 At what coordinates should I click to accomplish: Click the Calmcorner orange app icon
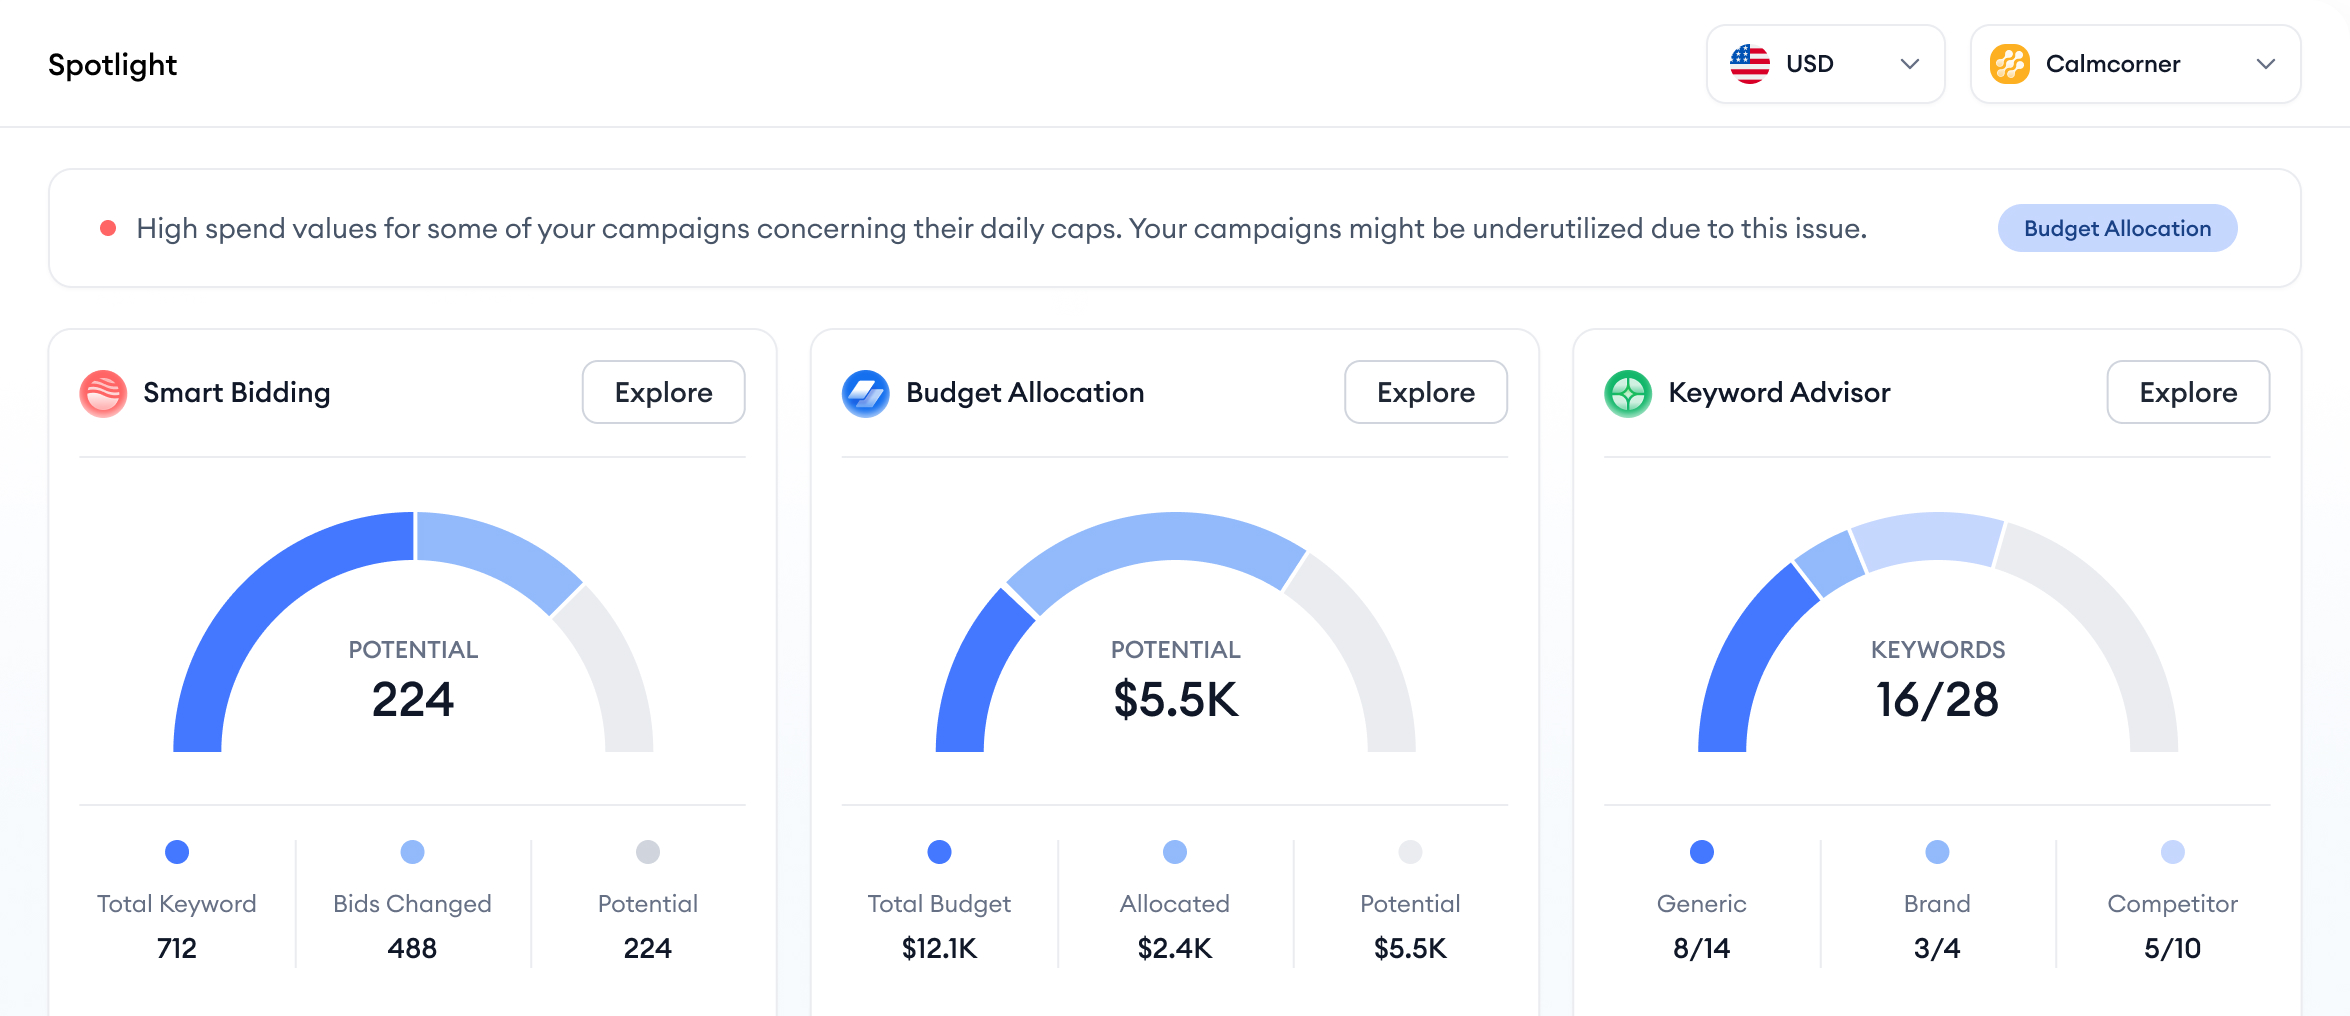2010,64
